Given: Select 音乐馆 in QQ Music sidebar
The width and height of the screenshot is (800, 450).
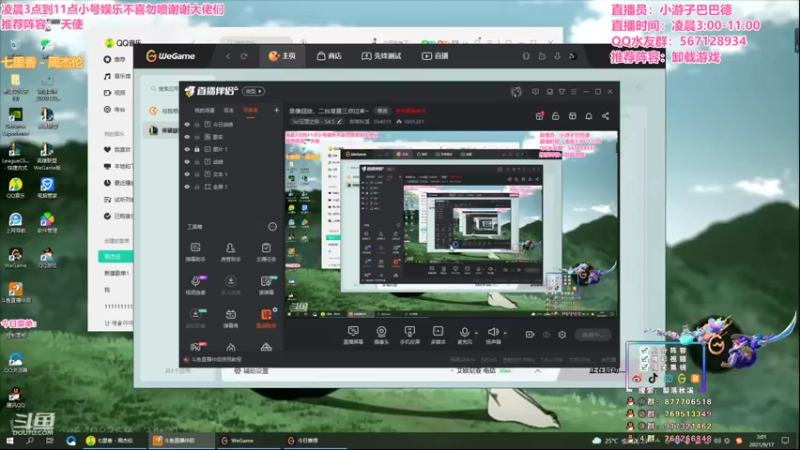Looking at the screenshot, I should (x=118, y=76).
